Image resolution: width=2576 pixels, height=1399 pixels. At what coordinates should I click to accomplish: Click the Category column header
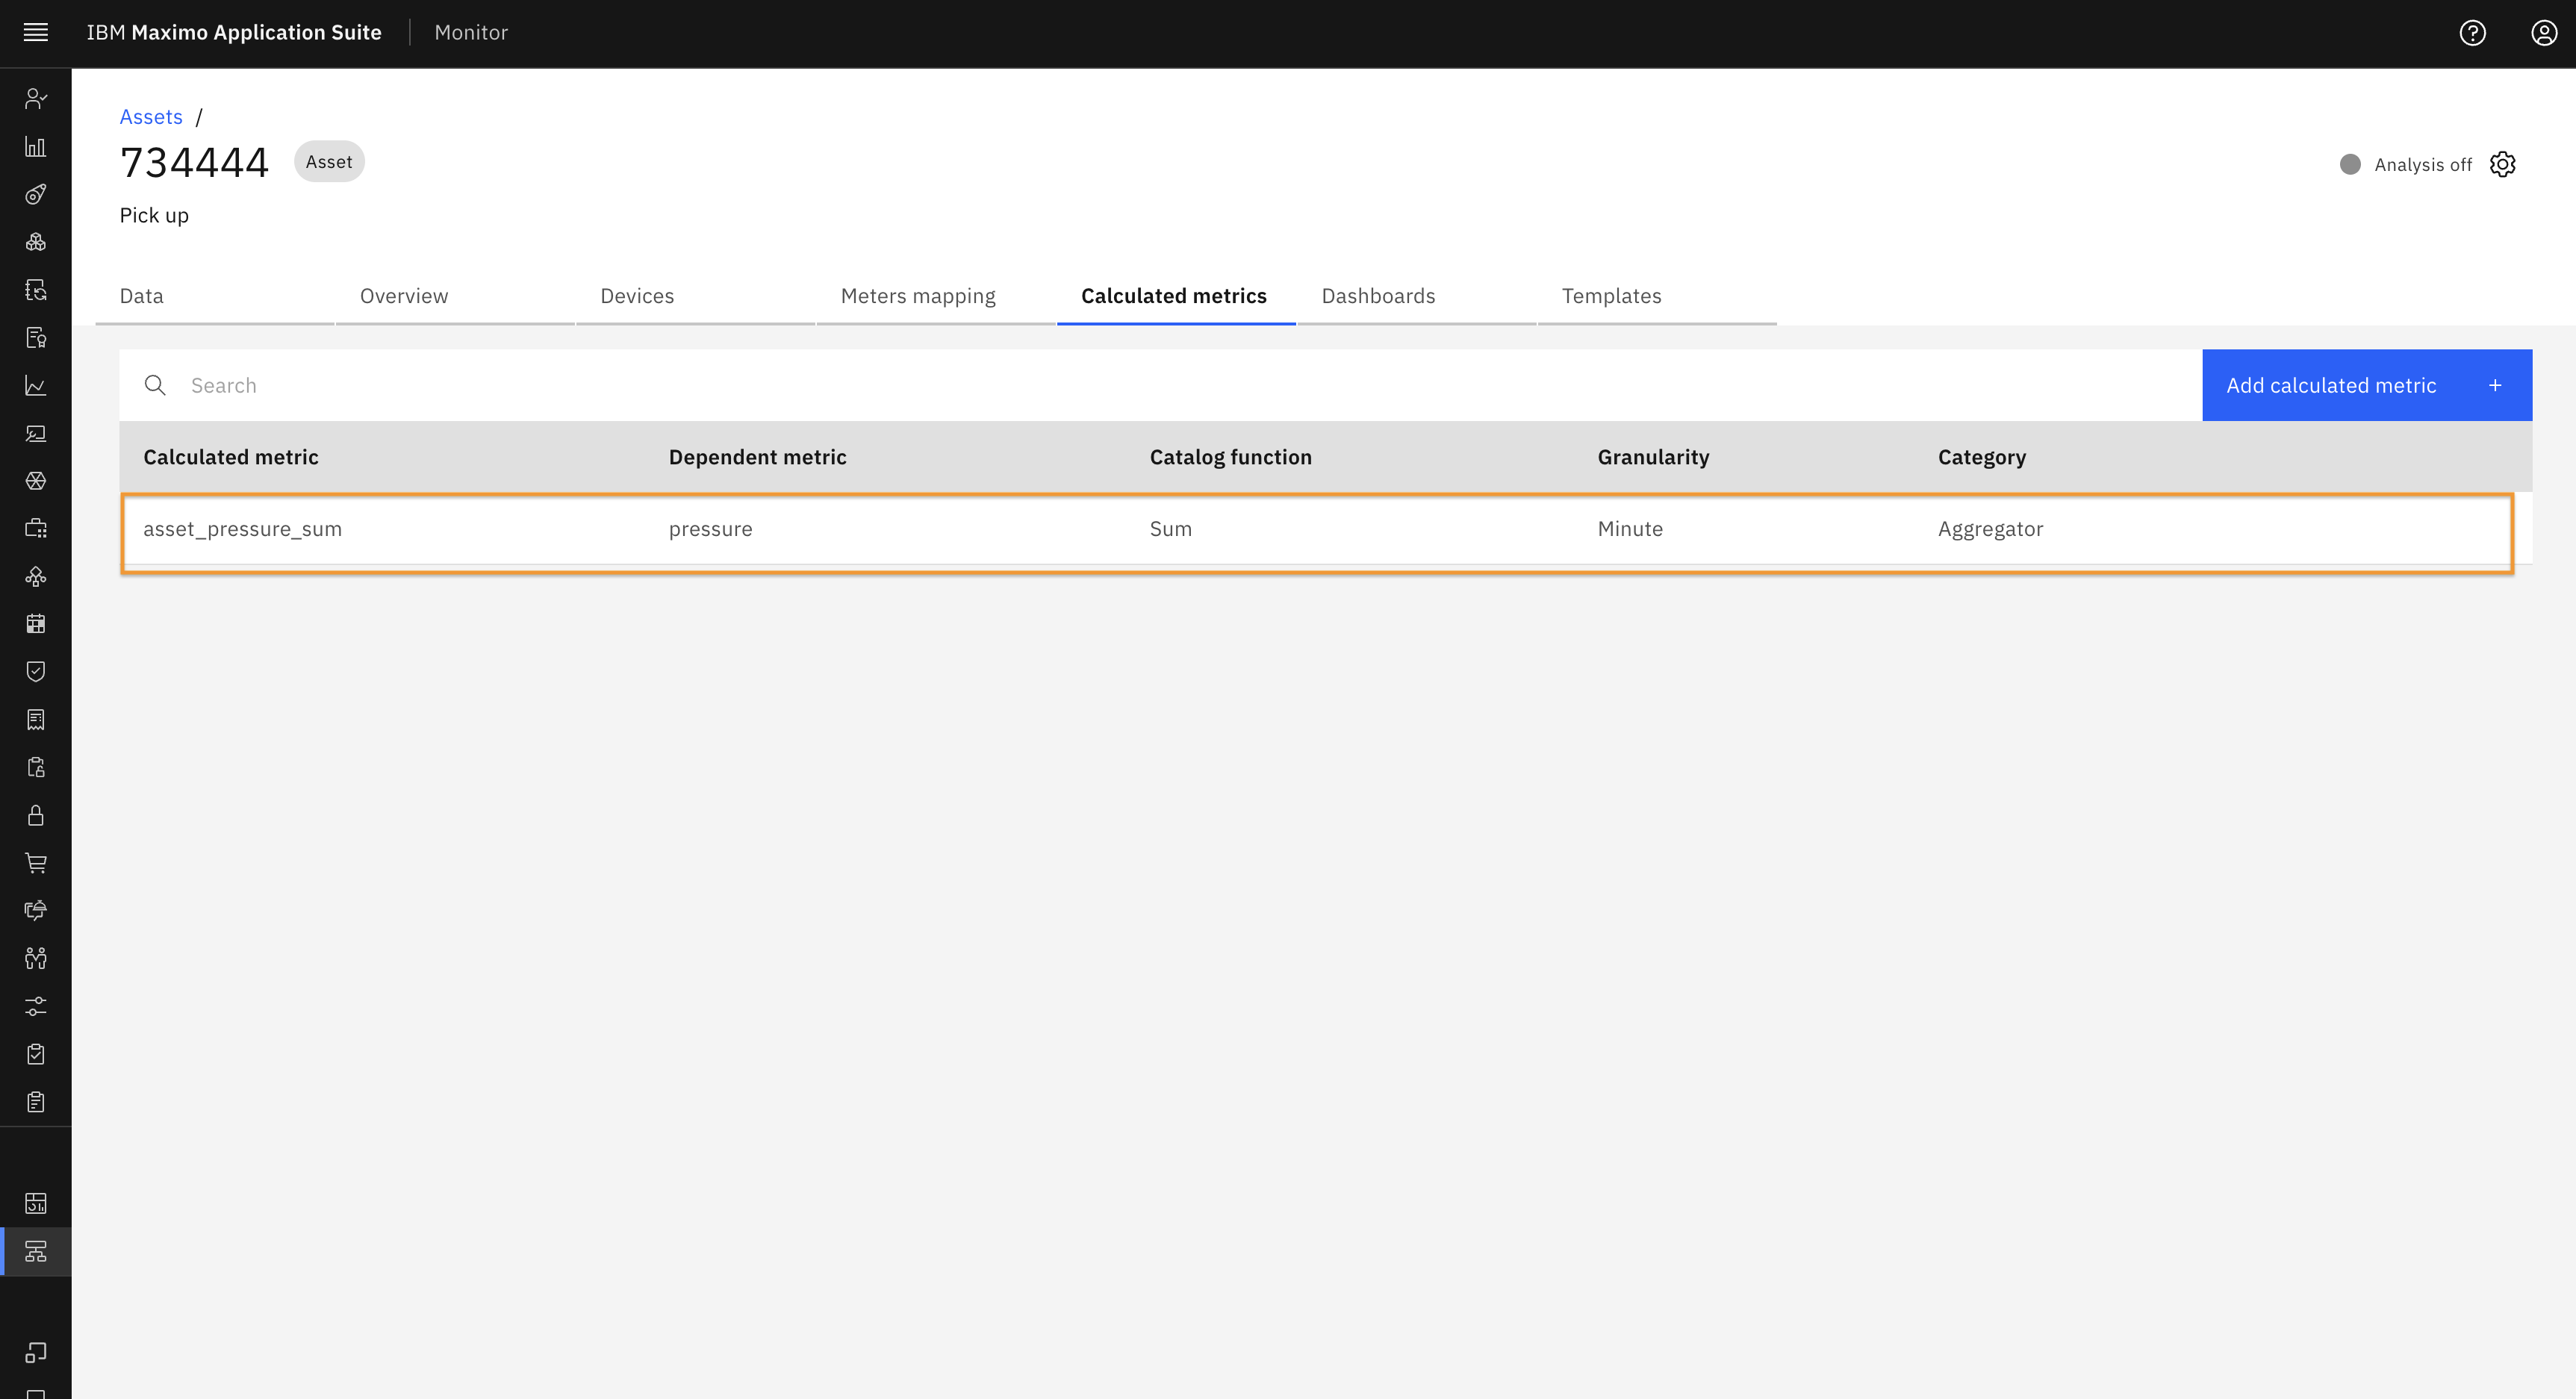click(x=1981, y=457)
